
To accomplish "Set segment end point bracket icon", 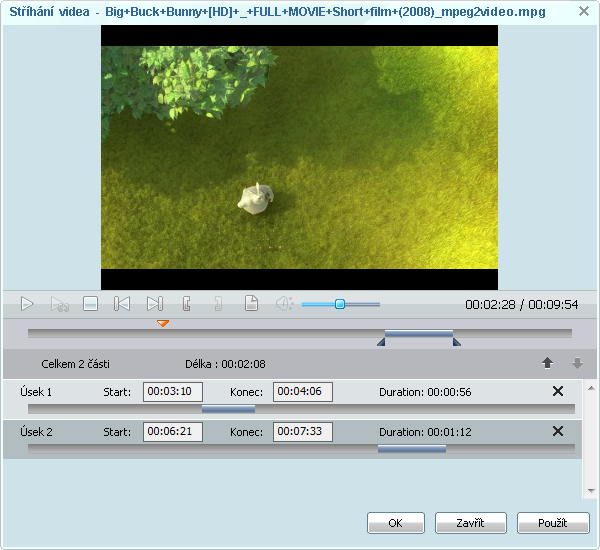I will [x=218, y=304].
